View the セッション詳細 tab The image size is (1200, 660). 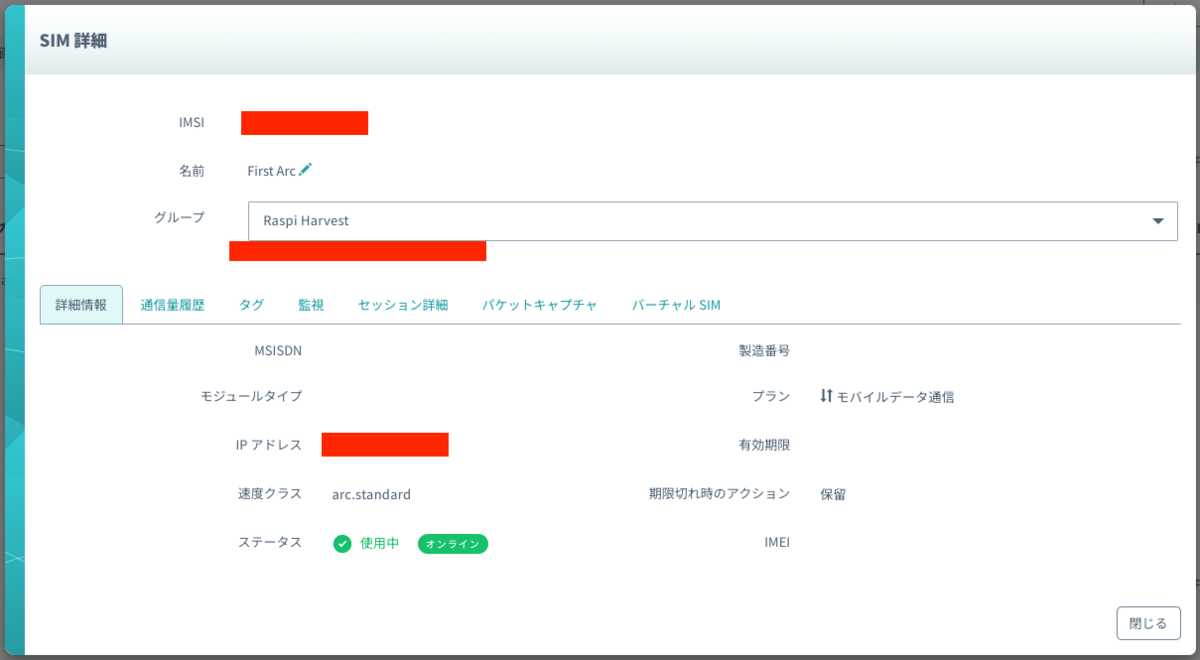coord(402,304)
